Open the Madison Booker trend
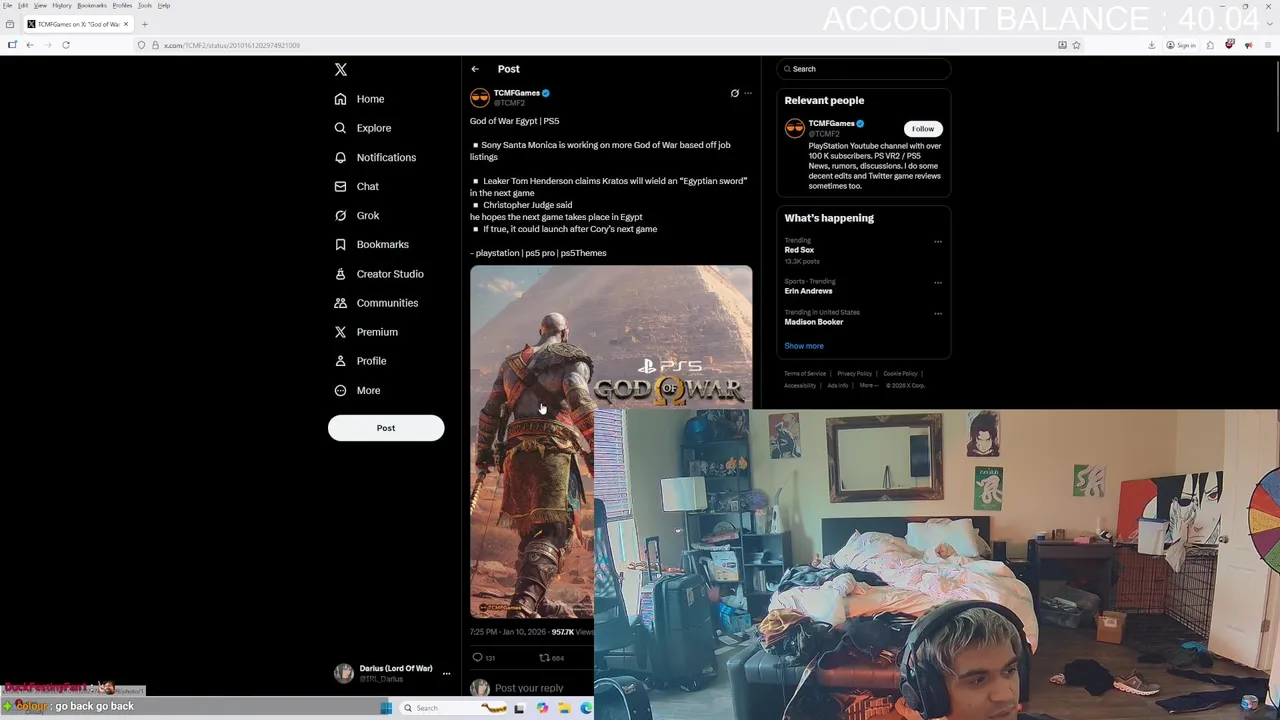This screenshot has width=1280, height=720. coord(813,322)
